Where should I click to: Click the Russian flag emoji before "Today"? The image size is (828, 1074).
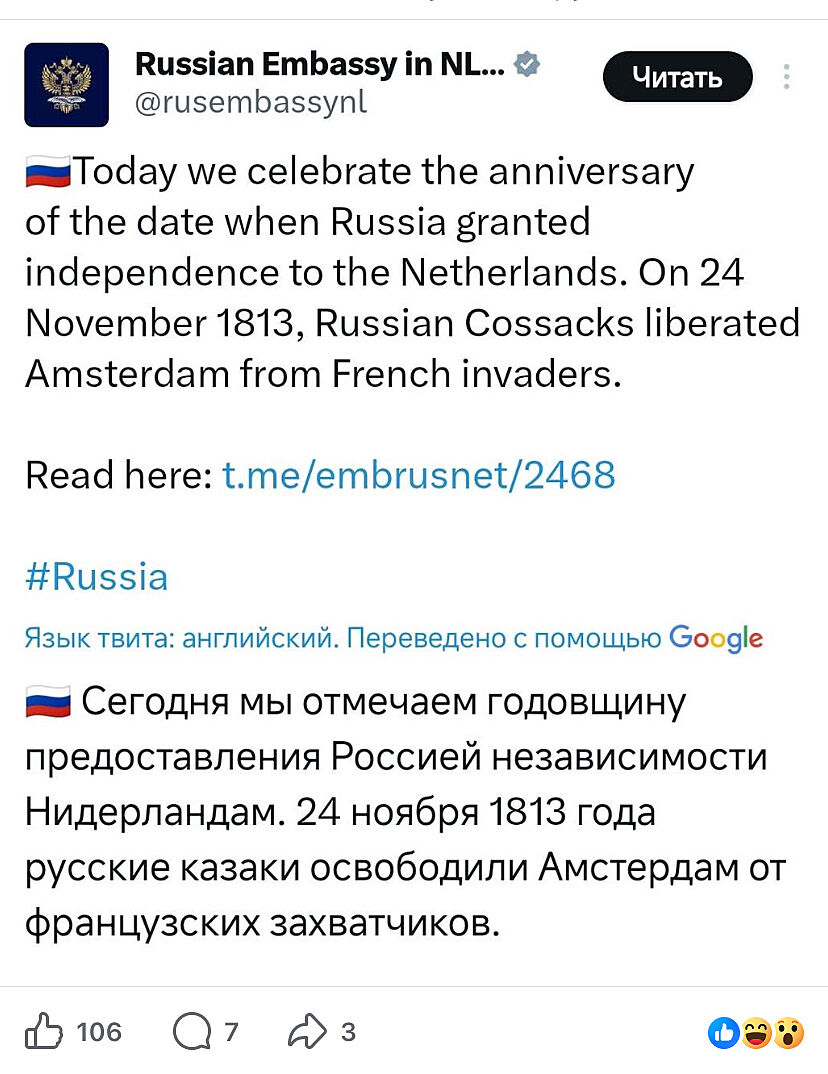[x=47, y=173]
